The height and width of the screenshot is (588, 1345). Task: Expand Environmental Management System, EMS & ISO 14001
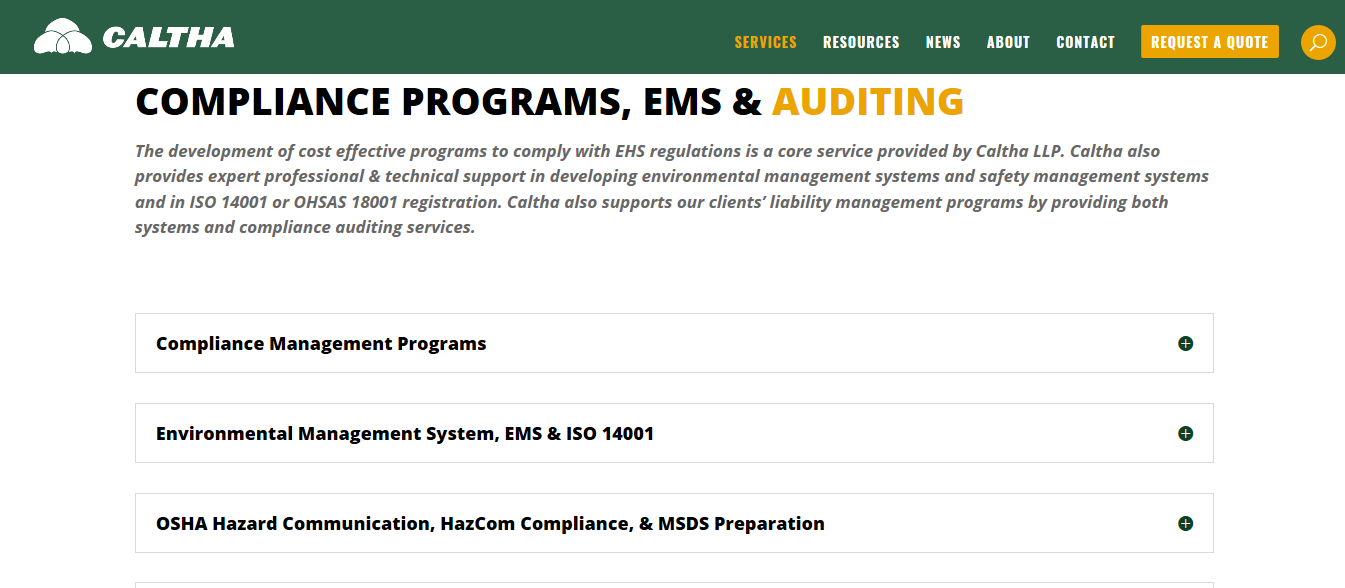(674, 433)
